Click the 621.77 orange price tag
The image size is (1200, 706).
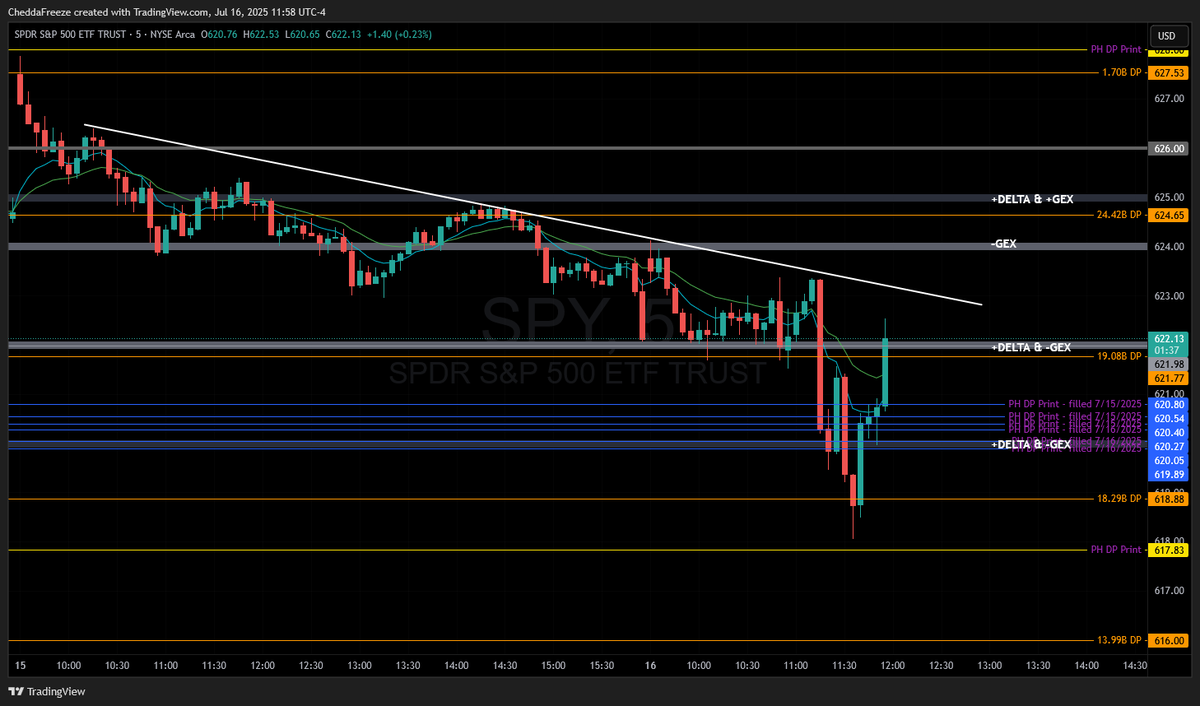(x=1168, y=378)
